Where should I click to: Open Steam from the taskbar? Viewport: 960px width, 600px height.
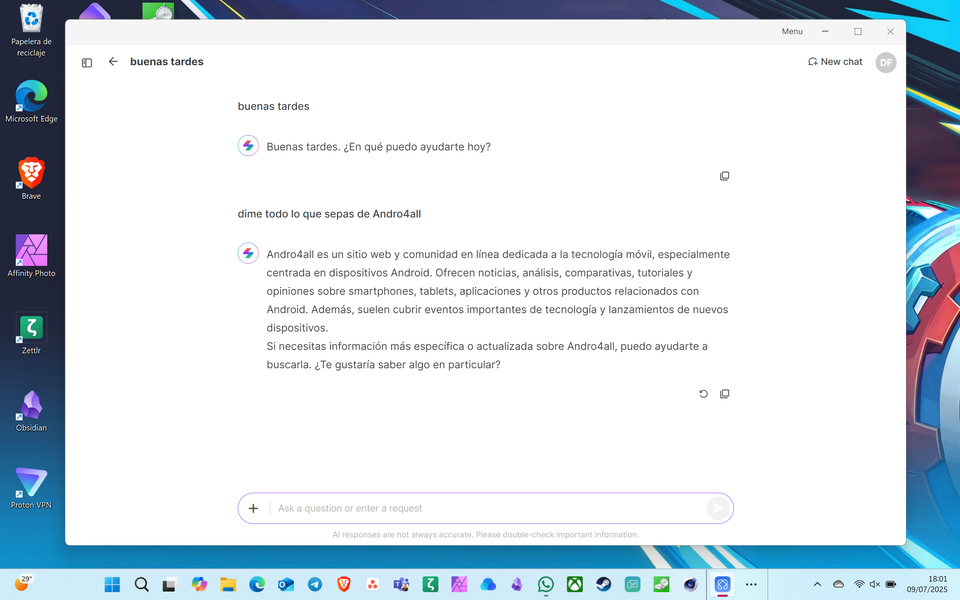click(x=604, y=585)
